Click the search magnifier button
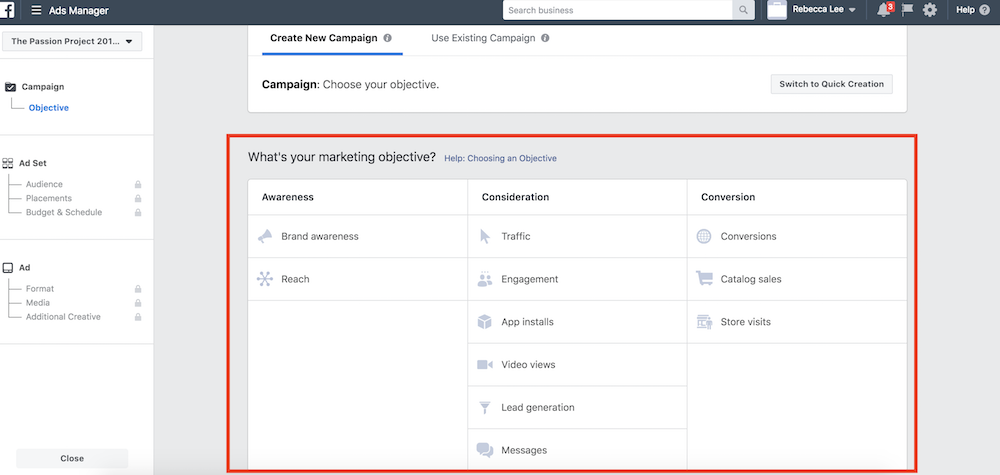The image size is (1000, 475). coord(743,10)
